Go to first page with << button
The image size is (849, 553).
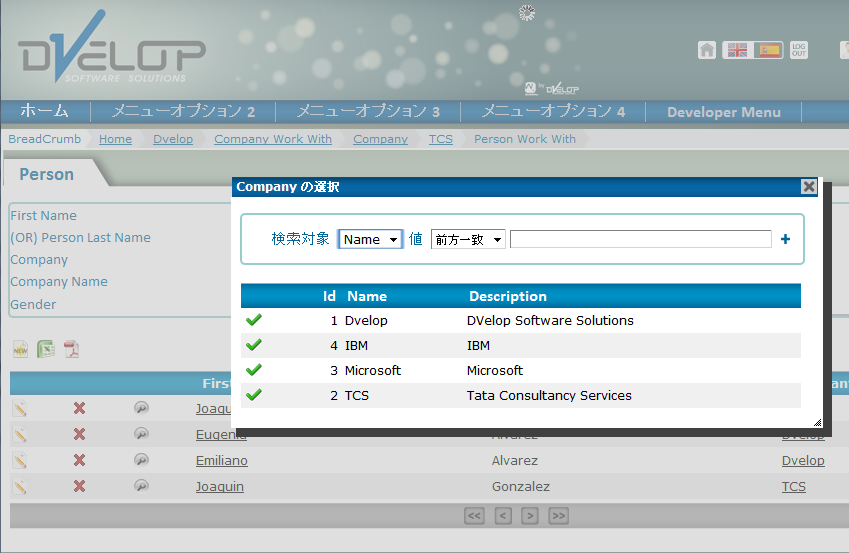tap(474, 516)
